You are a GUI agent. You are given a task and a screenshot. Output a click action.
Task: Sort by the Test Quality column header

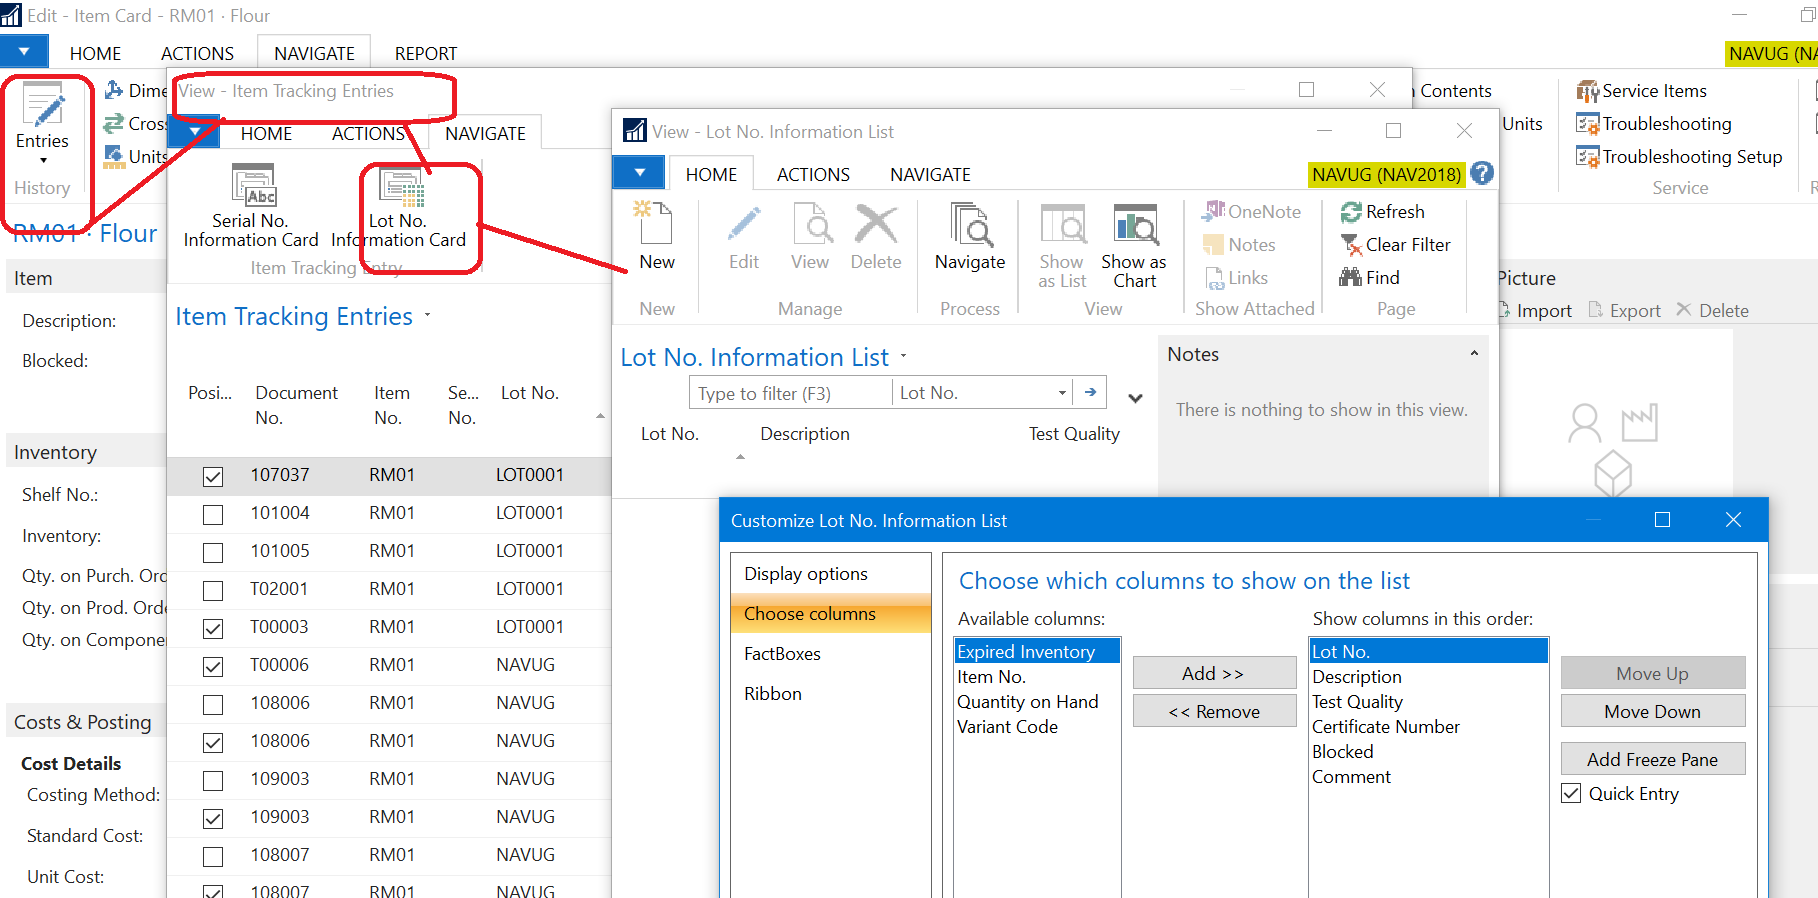1073,433
